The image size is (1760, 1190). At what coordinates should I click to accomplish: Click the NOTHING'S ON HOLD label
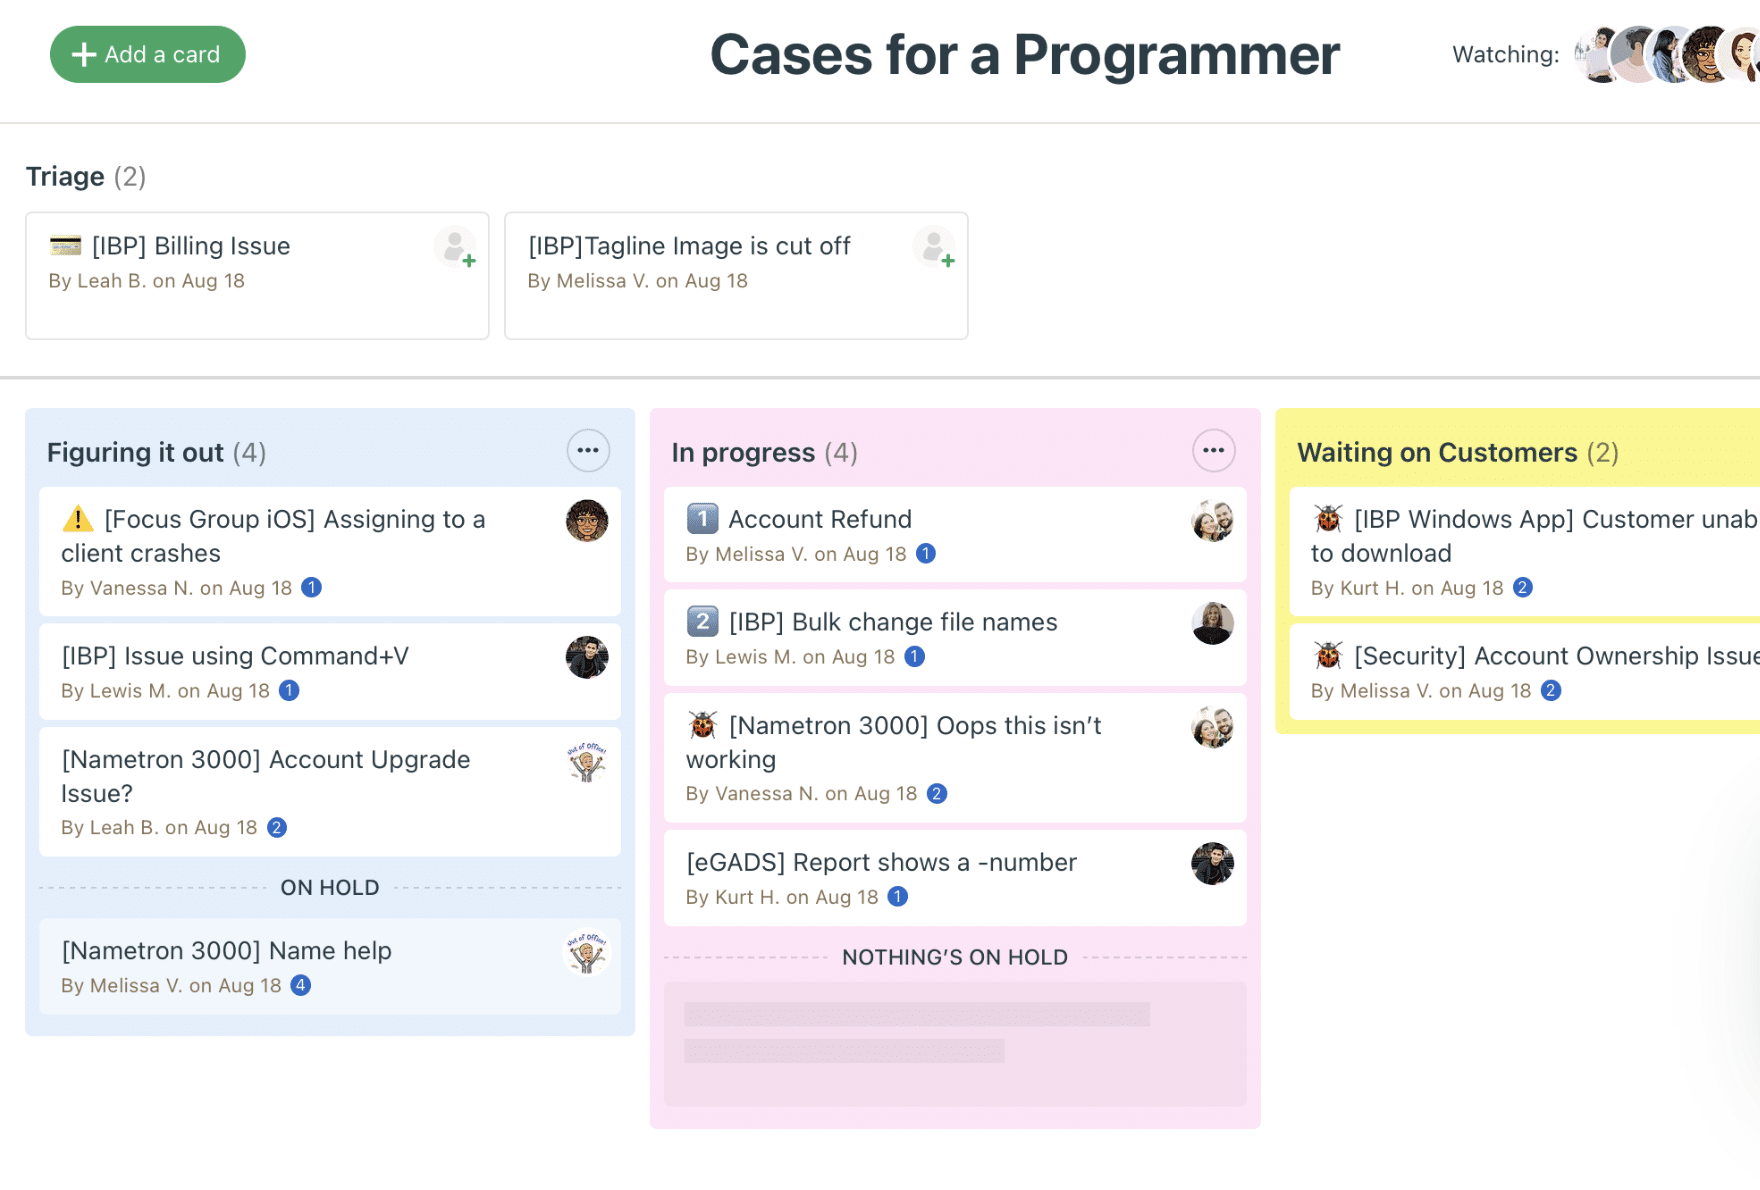point(955,957)
